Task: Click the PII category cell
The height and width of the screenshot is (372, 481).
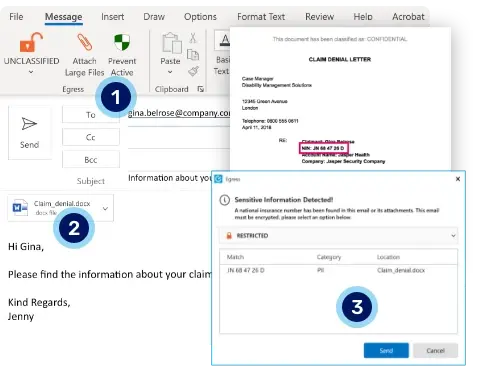Action: click(x=320, y=270)
